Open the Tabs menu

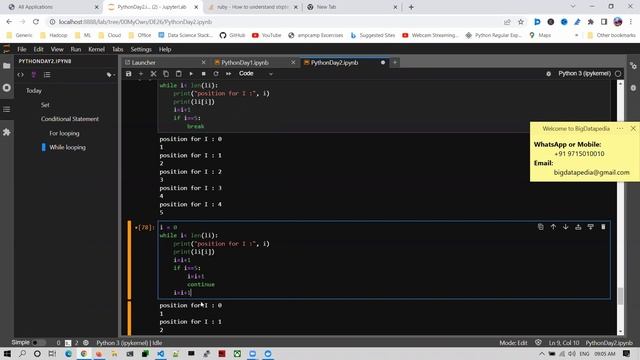point(118,49)
